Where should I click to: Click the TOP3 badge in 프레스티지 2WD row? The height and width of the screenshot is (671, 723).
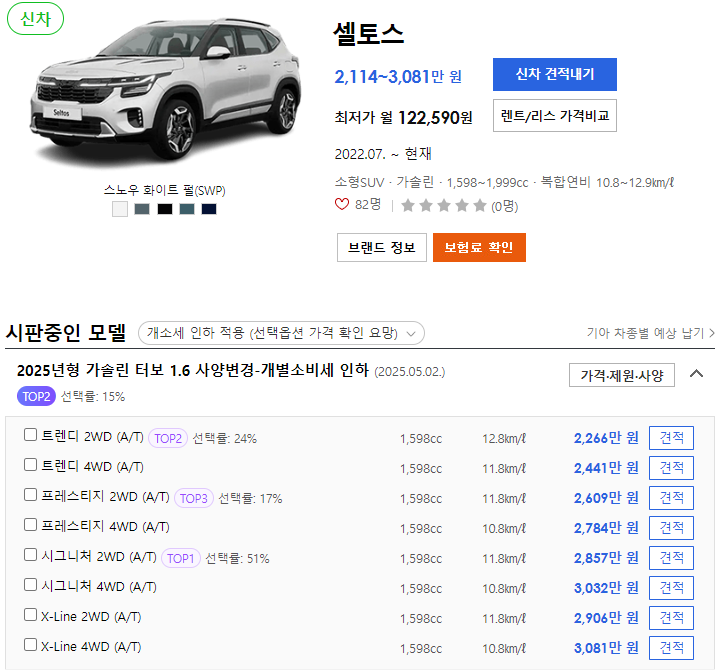pos(194,499)
